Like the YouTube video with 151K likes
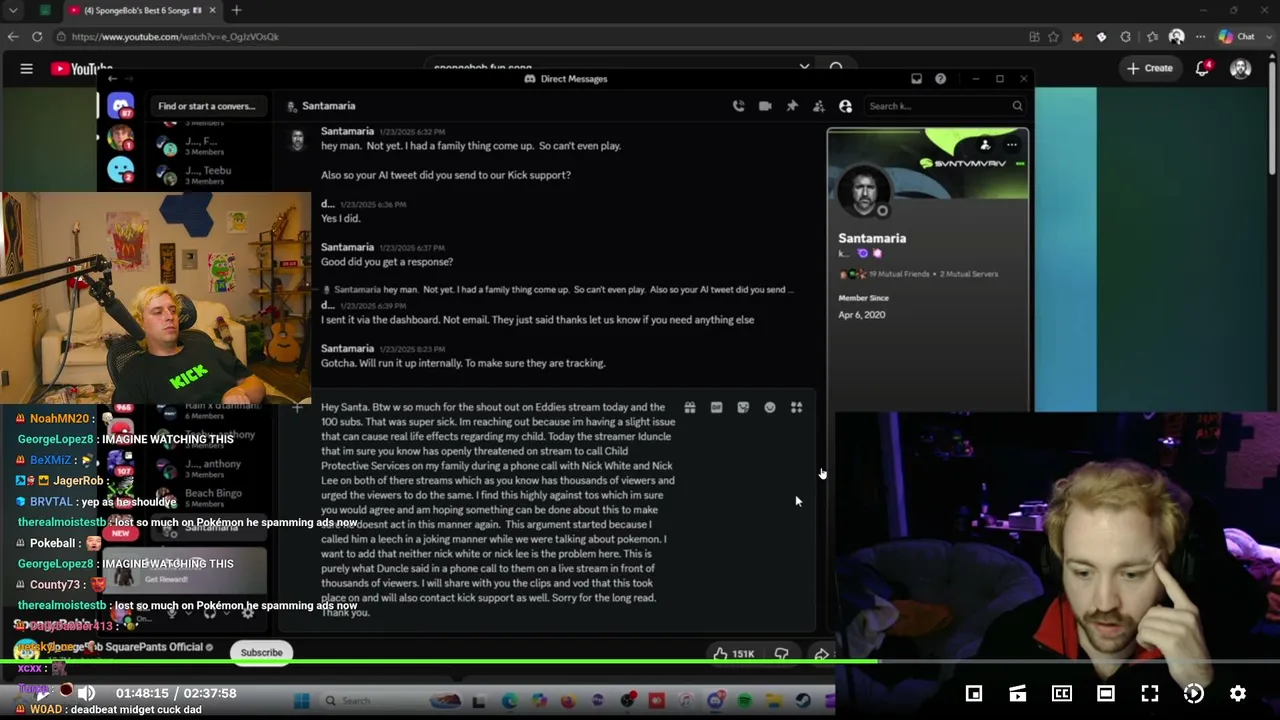The height and width of the screenshot is (720, 1280). click(733, 654)
